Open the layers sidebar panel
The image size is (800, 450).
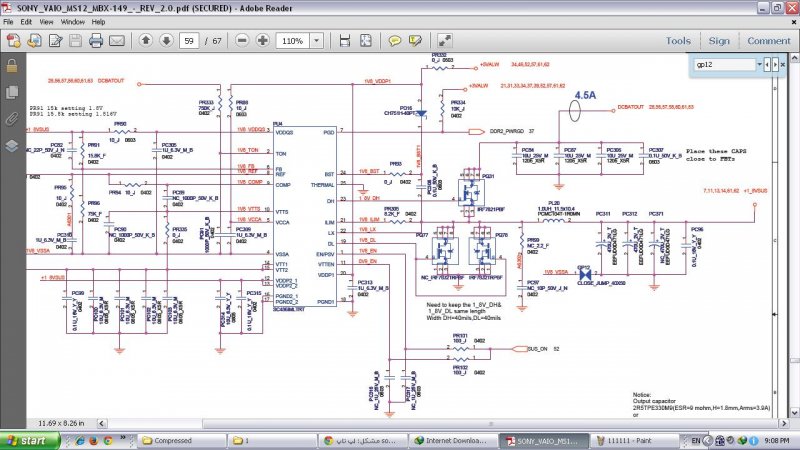click(x=12, y=145)
